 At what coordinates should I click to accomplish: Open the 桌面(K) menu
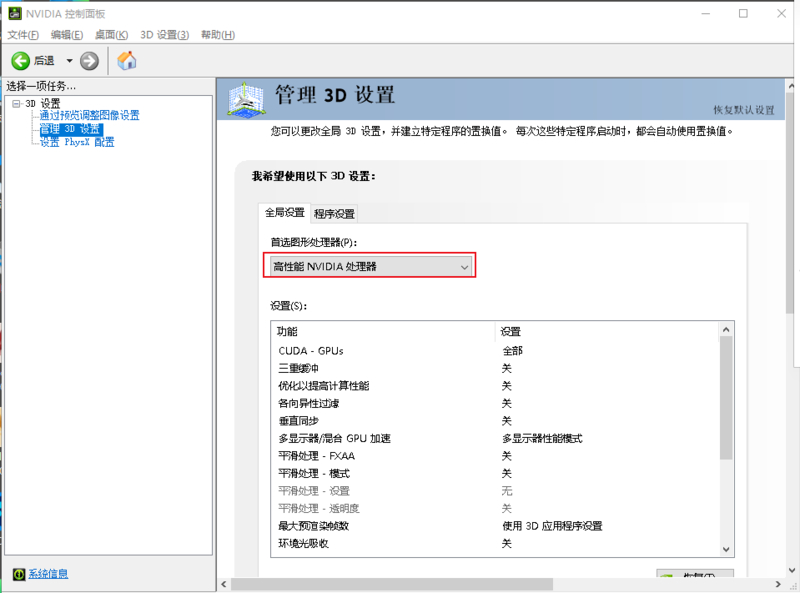(x=111, y=35)
